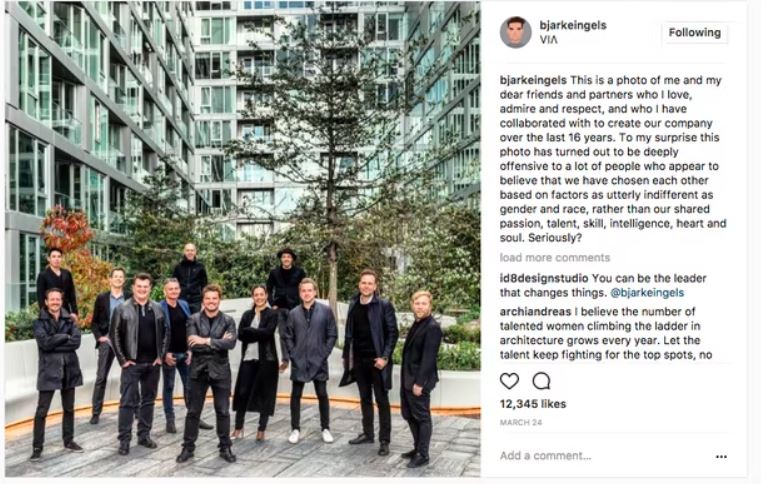The height and width of the screenshot is (484, 761).
Task: Toggle the Following button
Action: (695, 33)
